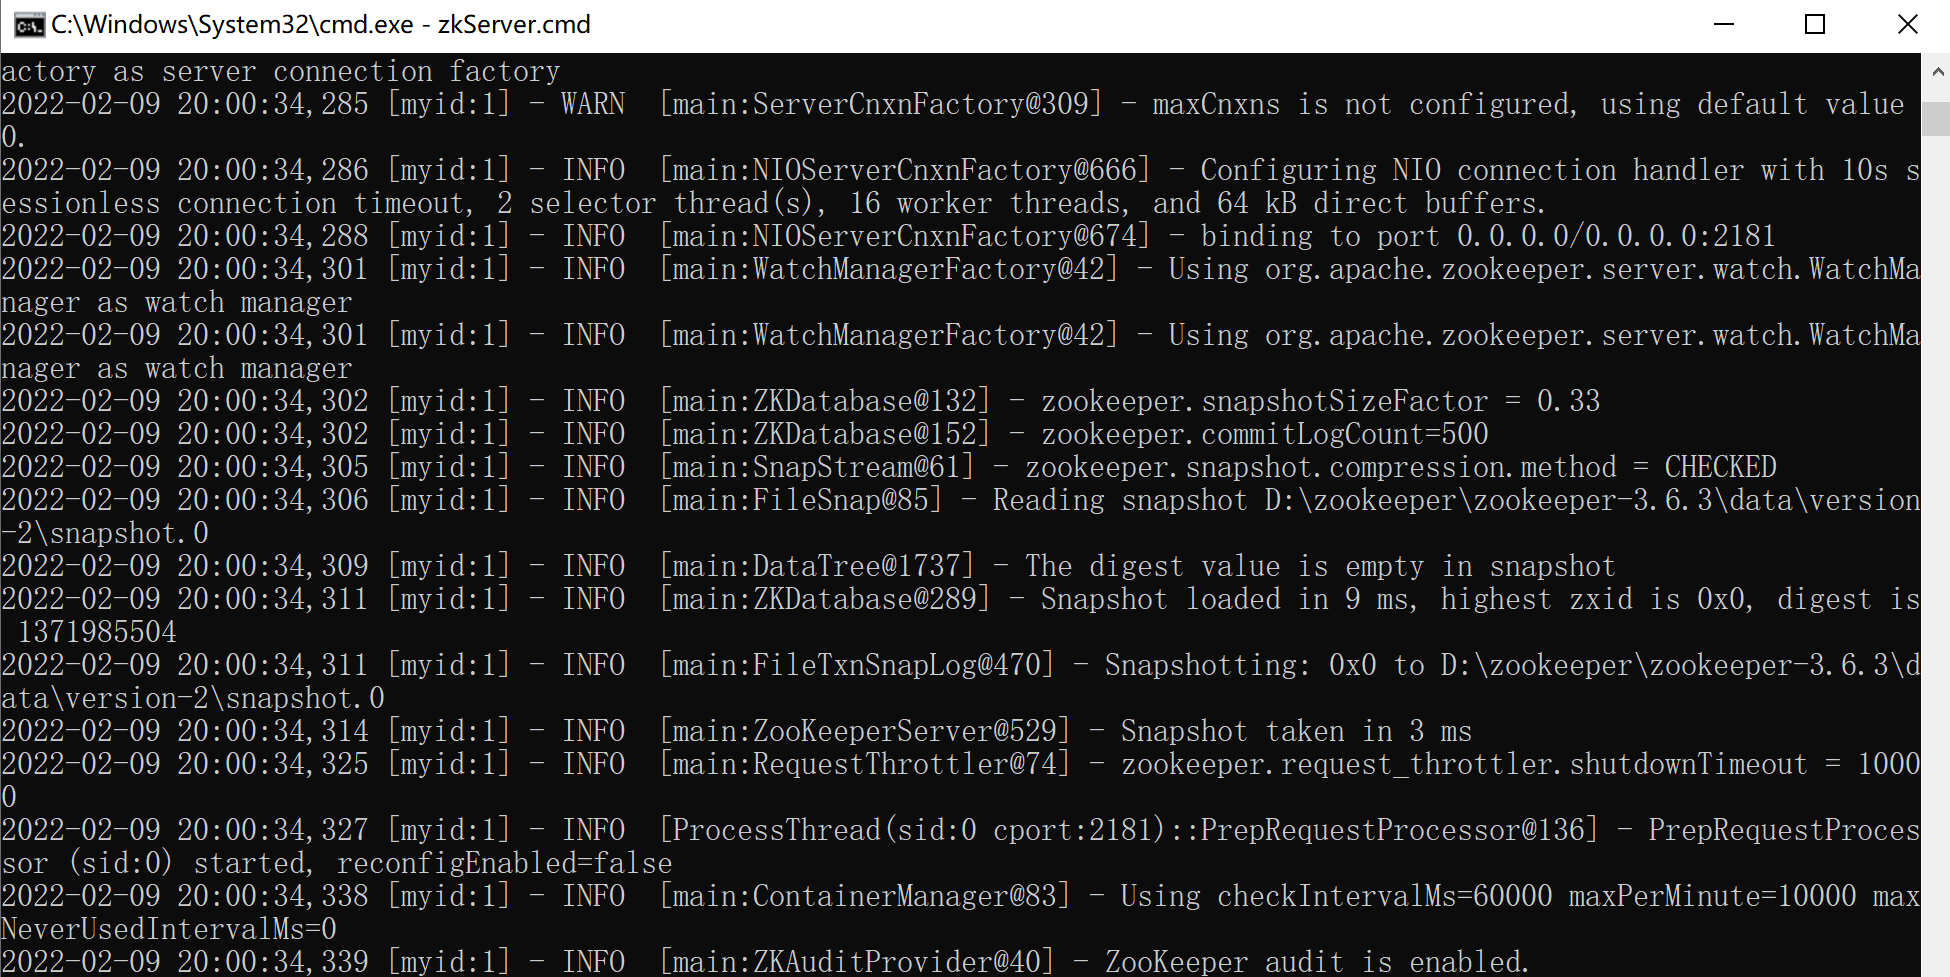Click 'reconfigEnabled=false' text
This screenshot has width=1950, height=977.
pyautogui.click(x=505, y=863)
